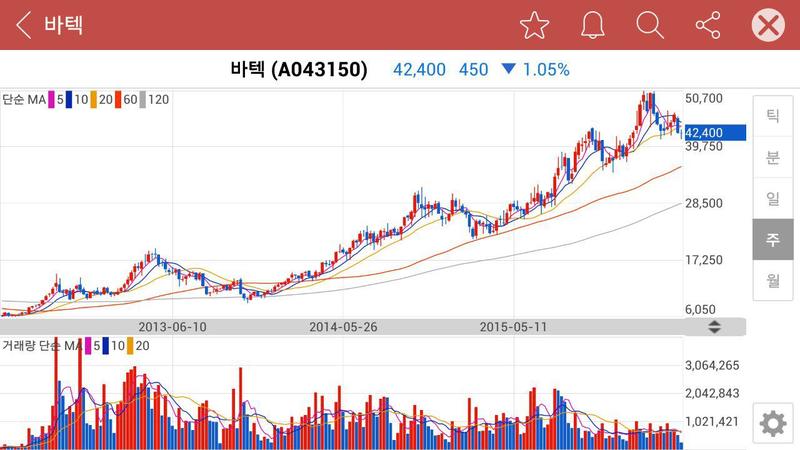
Task: Tap the 2015-05-11 date label
Action: (513, 327)
